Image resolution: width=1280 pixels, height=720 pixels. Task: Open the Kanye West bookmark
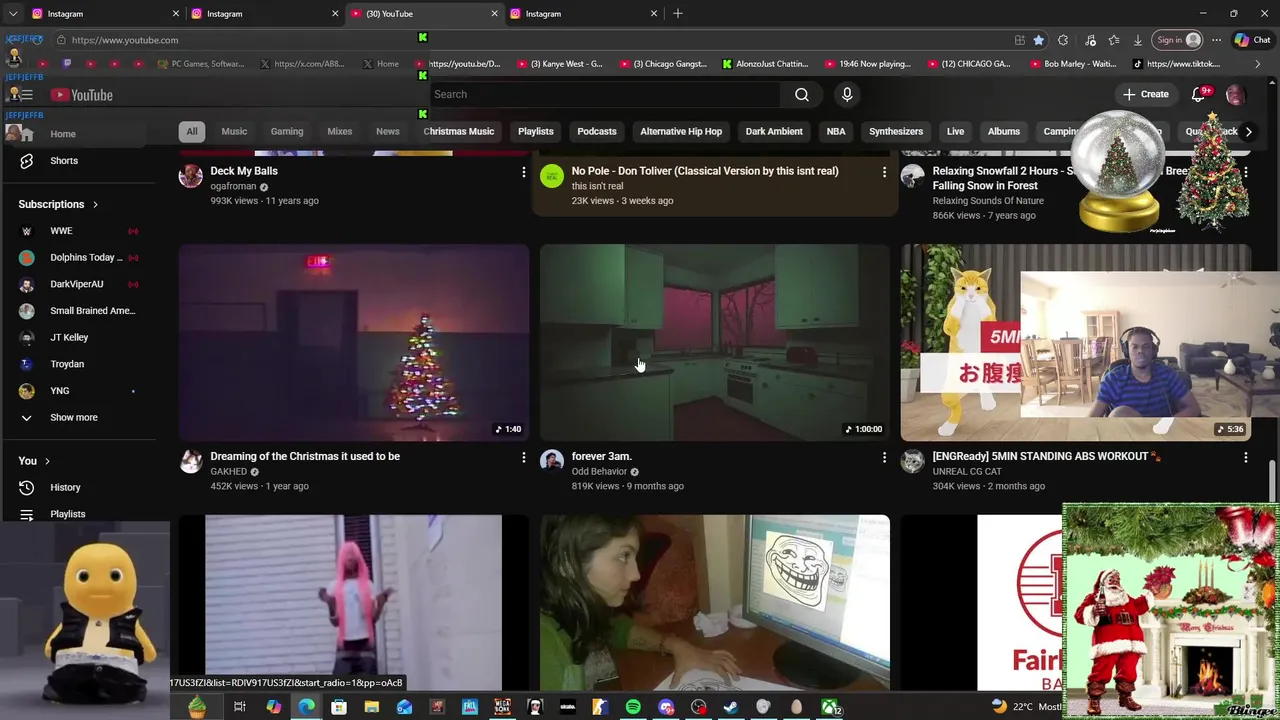[560, 64]
